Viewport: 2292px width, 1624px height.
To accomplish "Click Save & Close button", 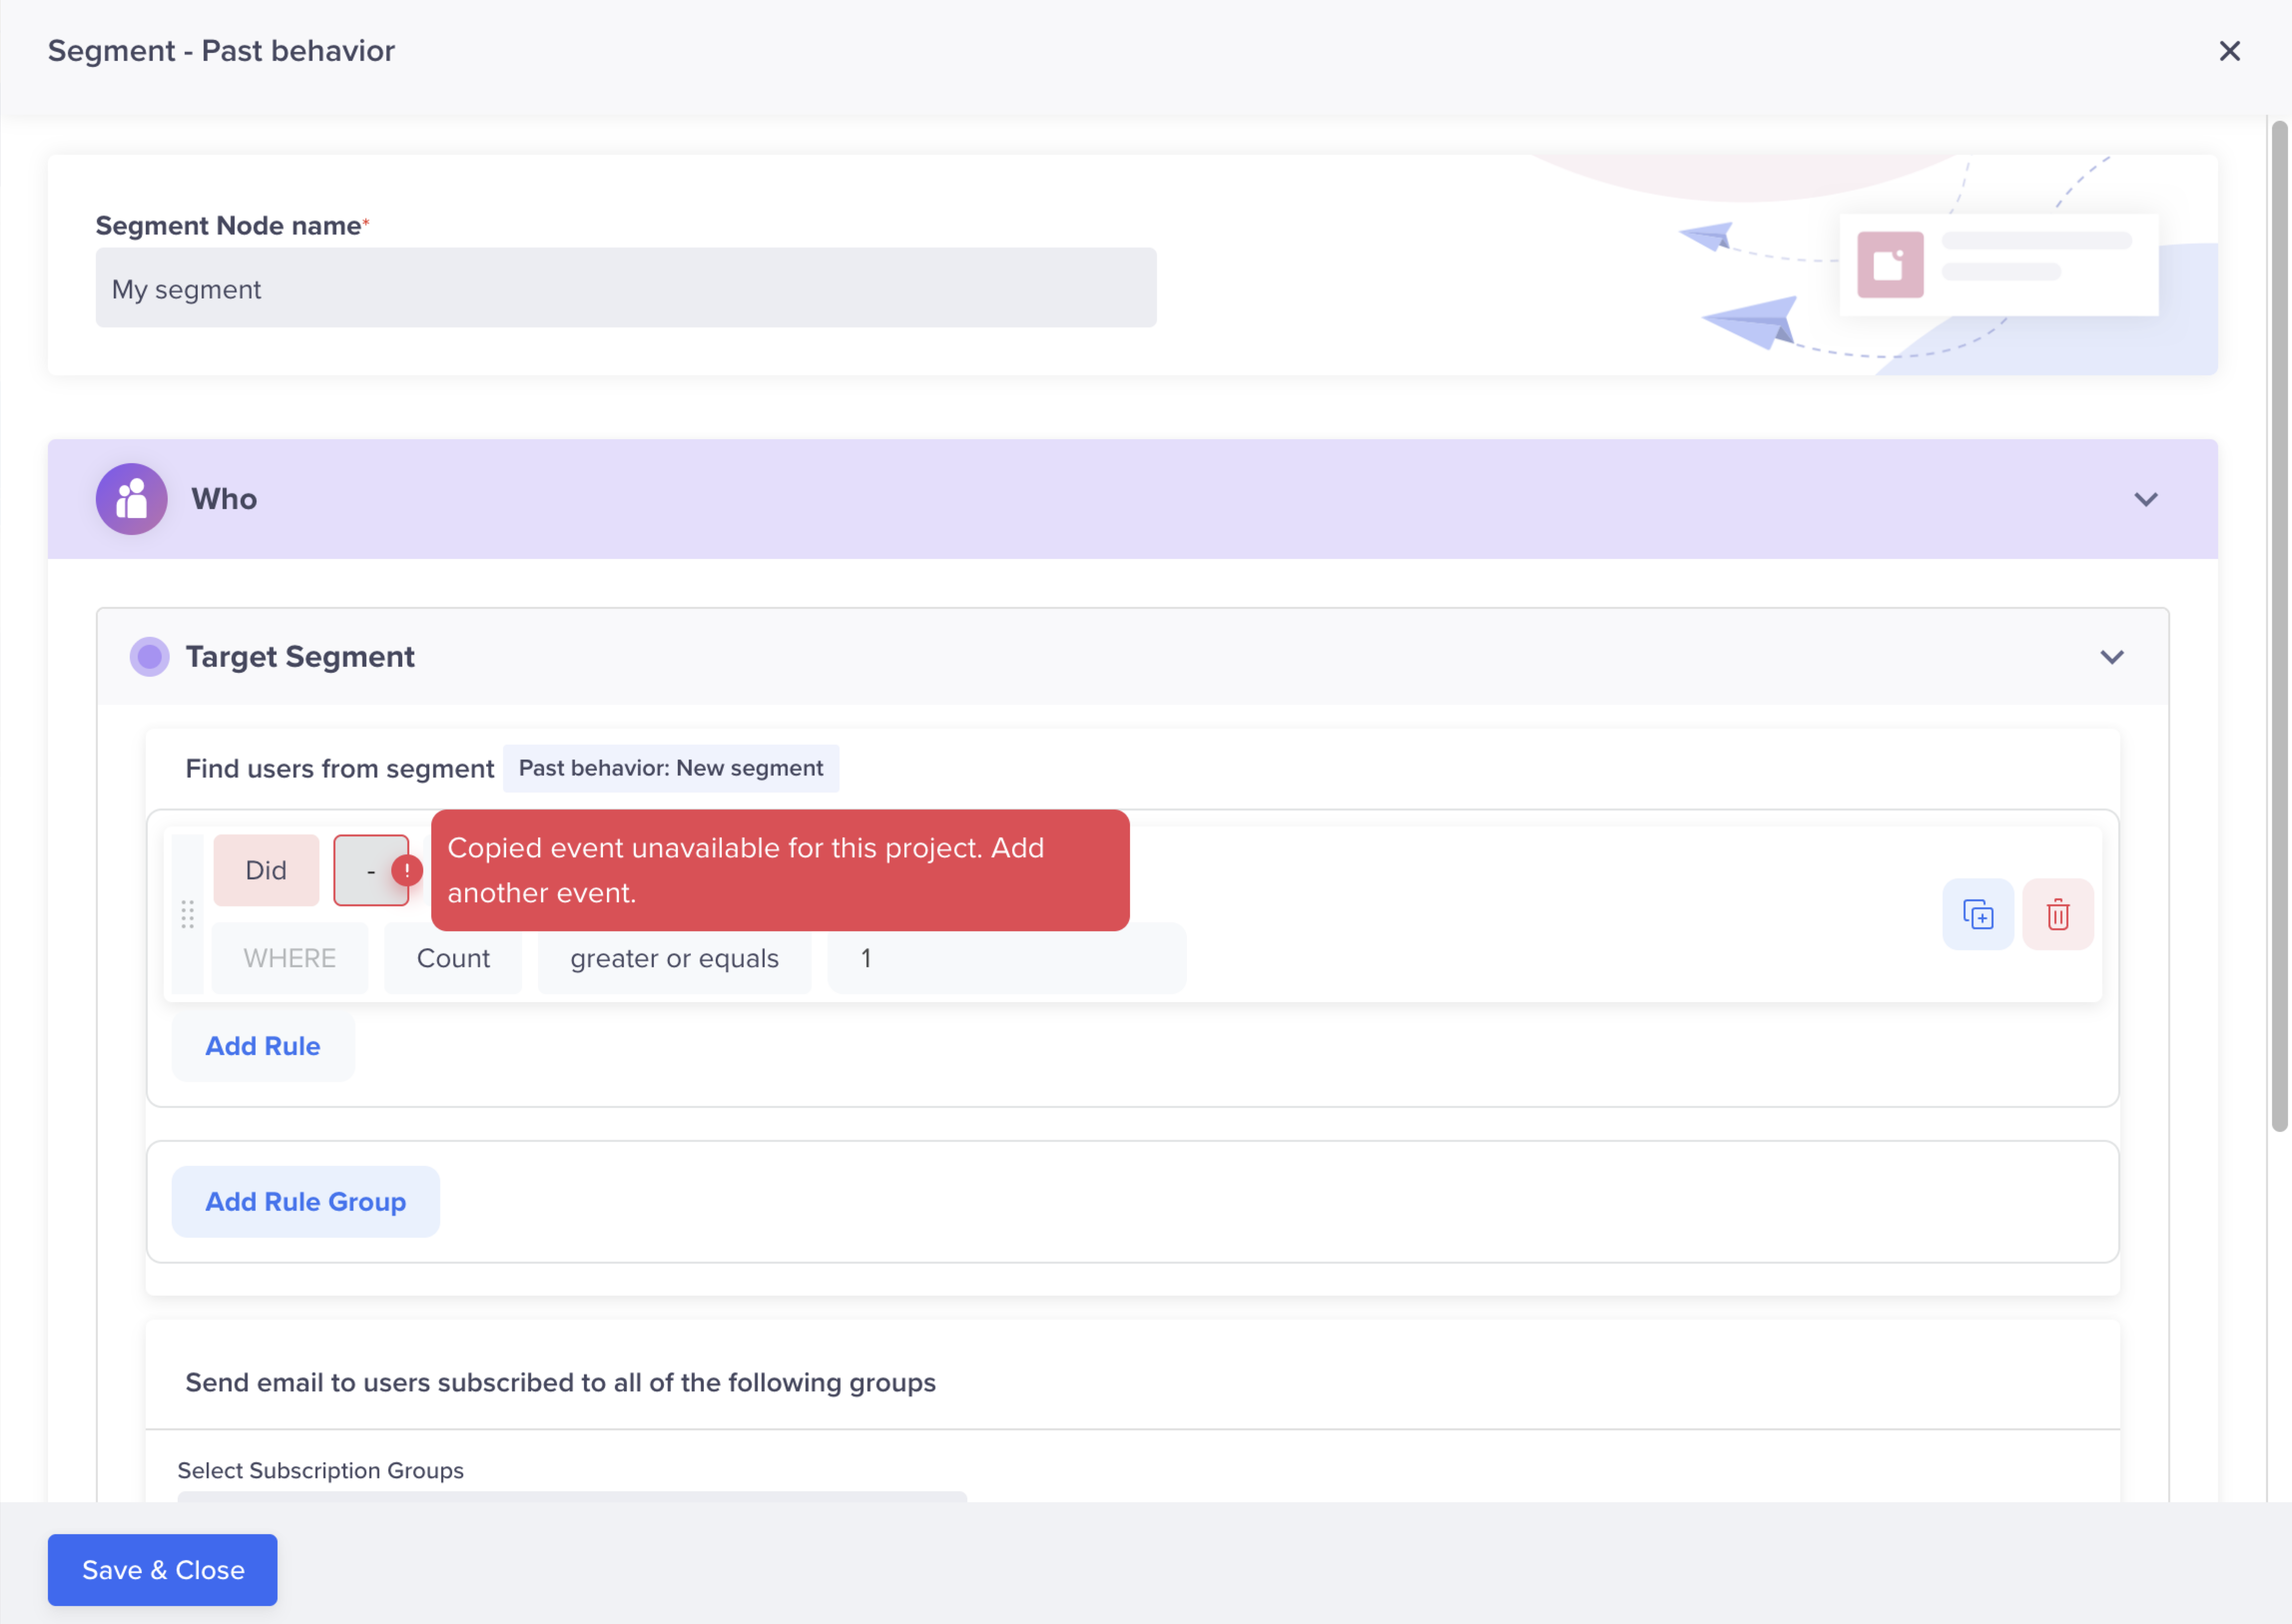I will click(163, 1569).
